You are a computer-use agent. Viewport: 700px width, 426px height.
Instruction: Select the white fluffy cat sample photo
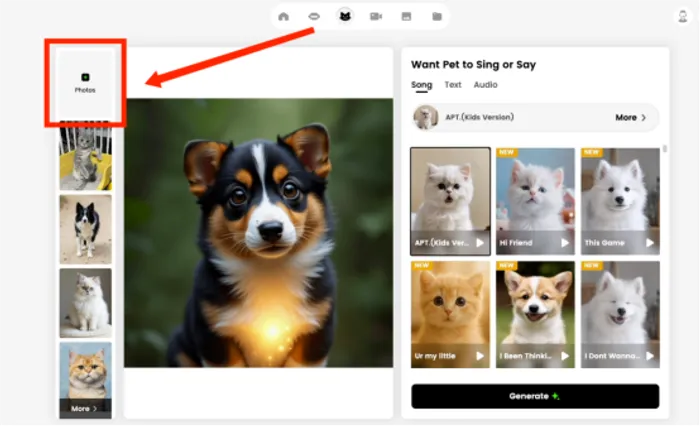(85, 301)
